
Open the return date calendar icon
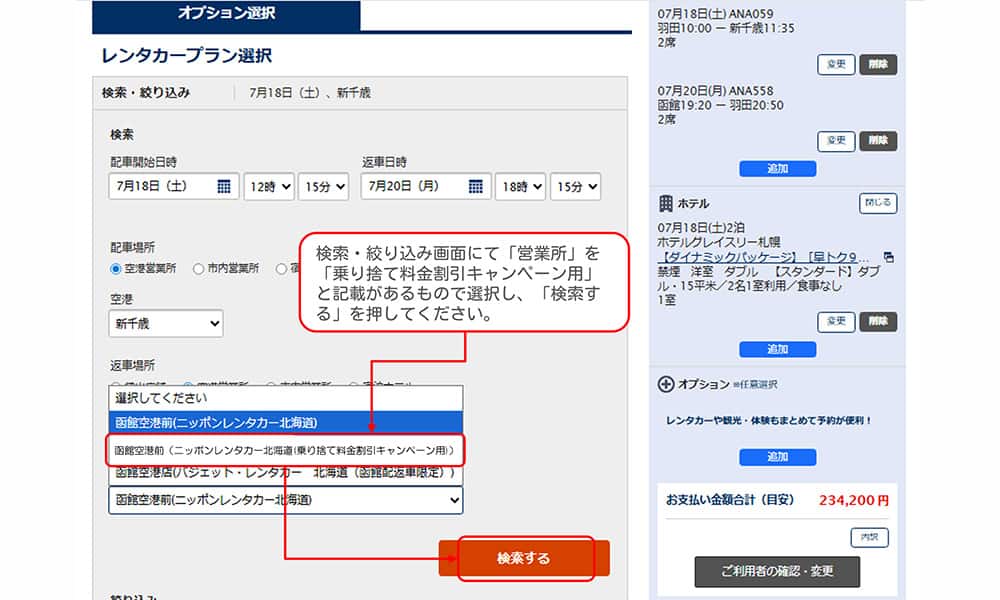[x=476, y=186]
